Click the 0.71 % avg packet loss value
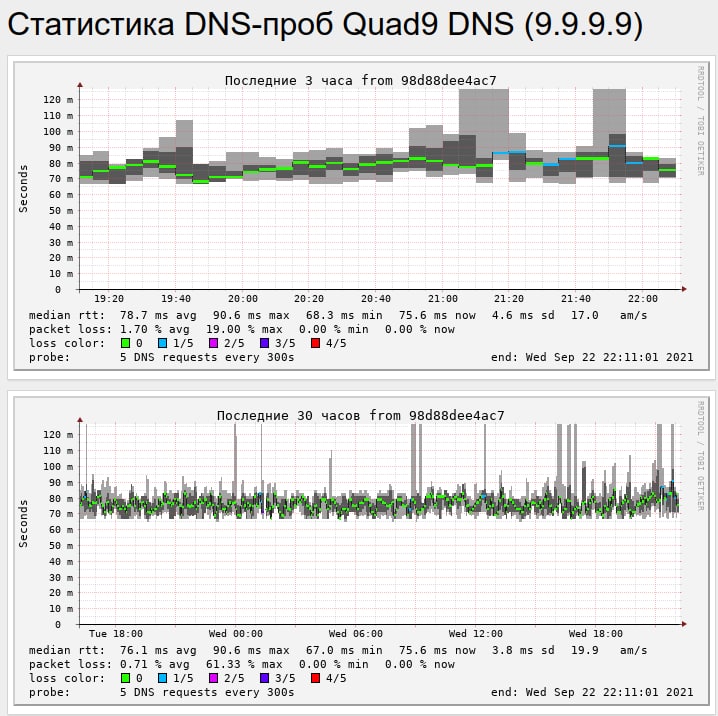Image resolution: width=718 pixels, height=716 pixels. point(155,664)
